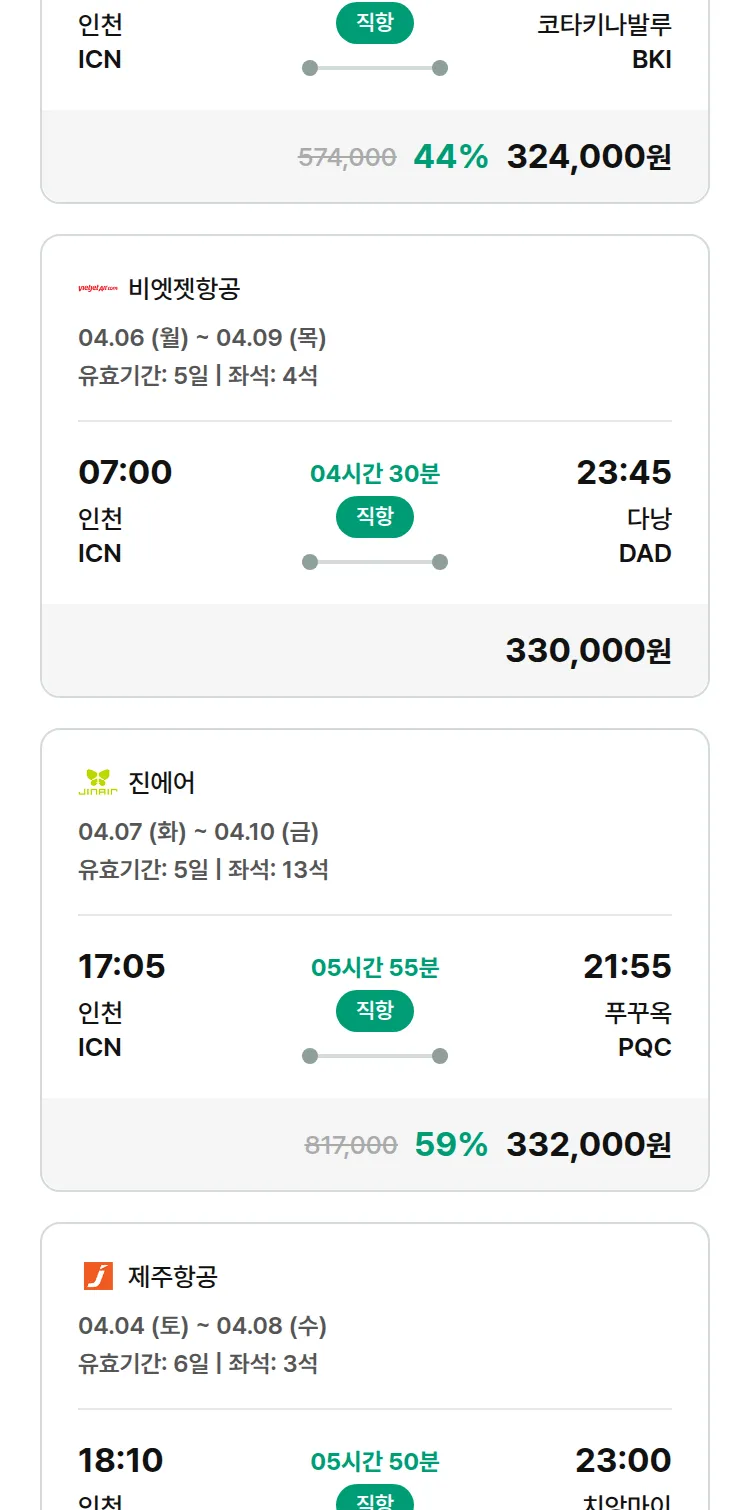This screenshot has height=1510, width=750.
Task: Open the 제주항공 airline name
Action: tap(173, 1276)
